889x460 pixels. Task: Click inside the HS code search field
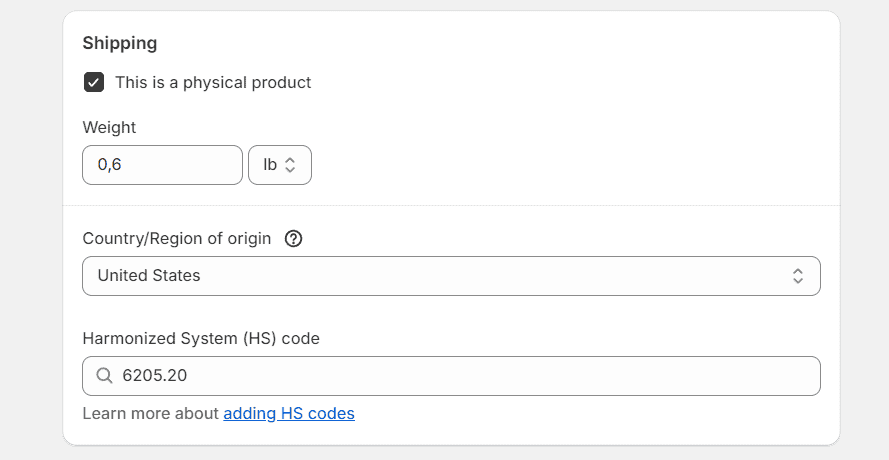[x=451, y=376]
